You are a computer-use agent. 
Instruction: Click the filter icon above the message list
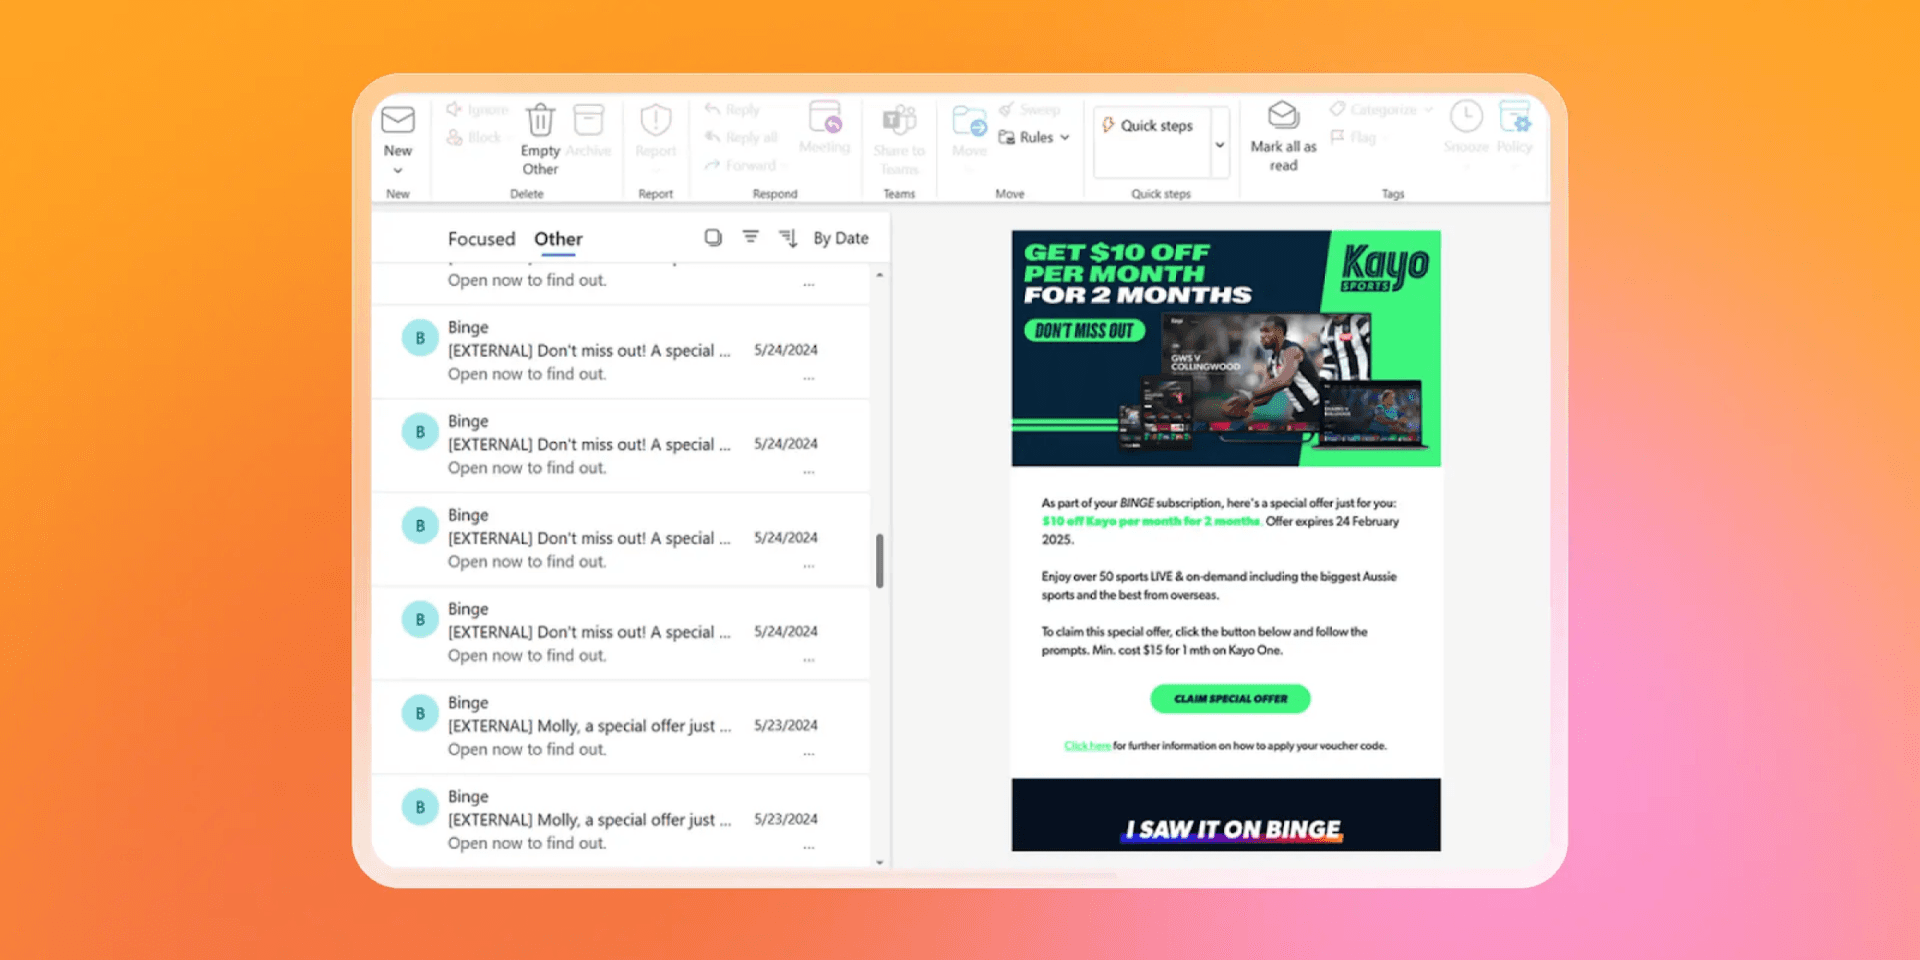pyautogui.click(x=750, y=237)
